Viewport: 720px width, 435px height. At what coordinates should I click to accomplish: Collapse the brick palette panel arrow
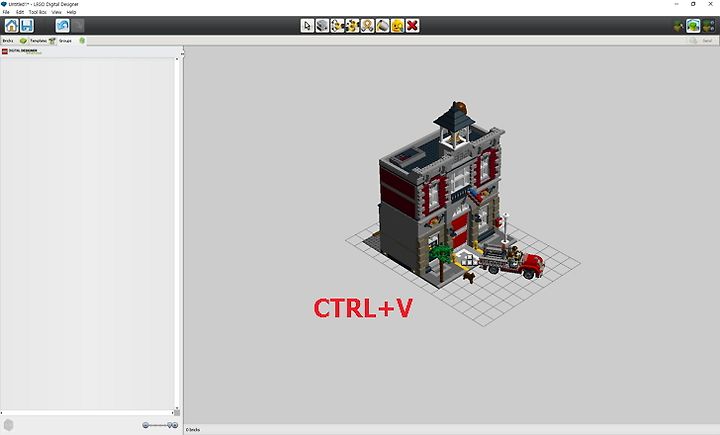182,54
